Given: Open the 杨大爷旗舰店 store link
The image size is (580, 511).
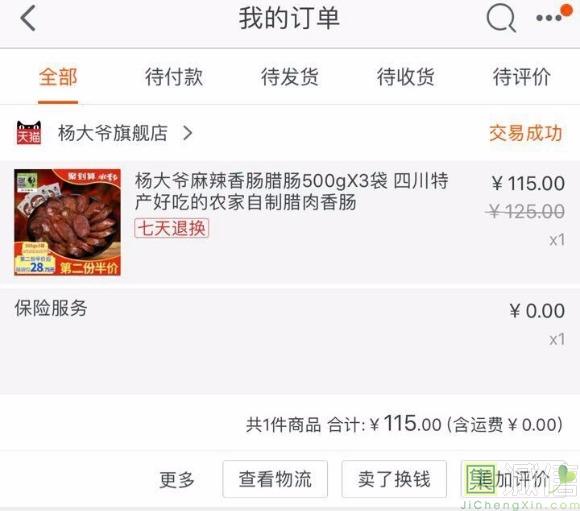Looking at the screenshot, I should point(113,133).
